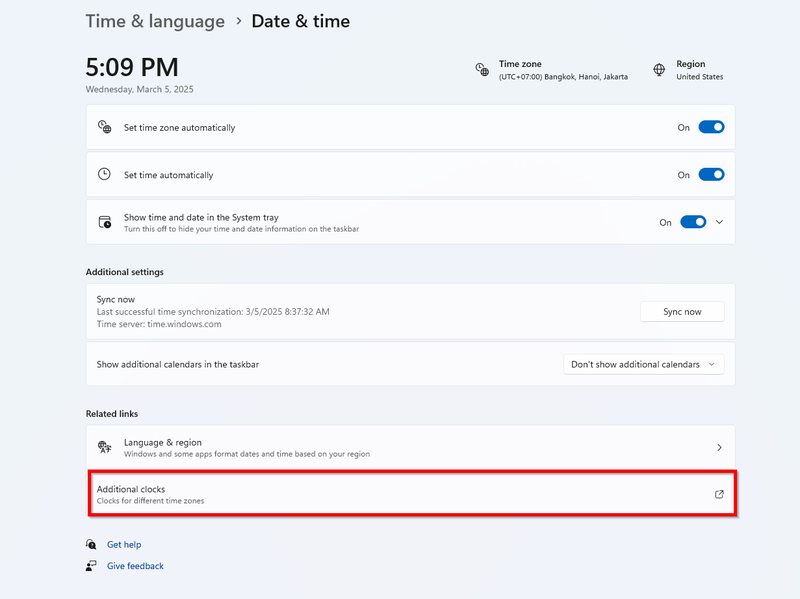
Task: Click the Set time zone automatically icon
Action: [105, 127]
